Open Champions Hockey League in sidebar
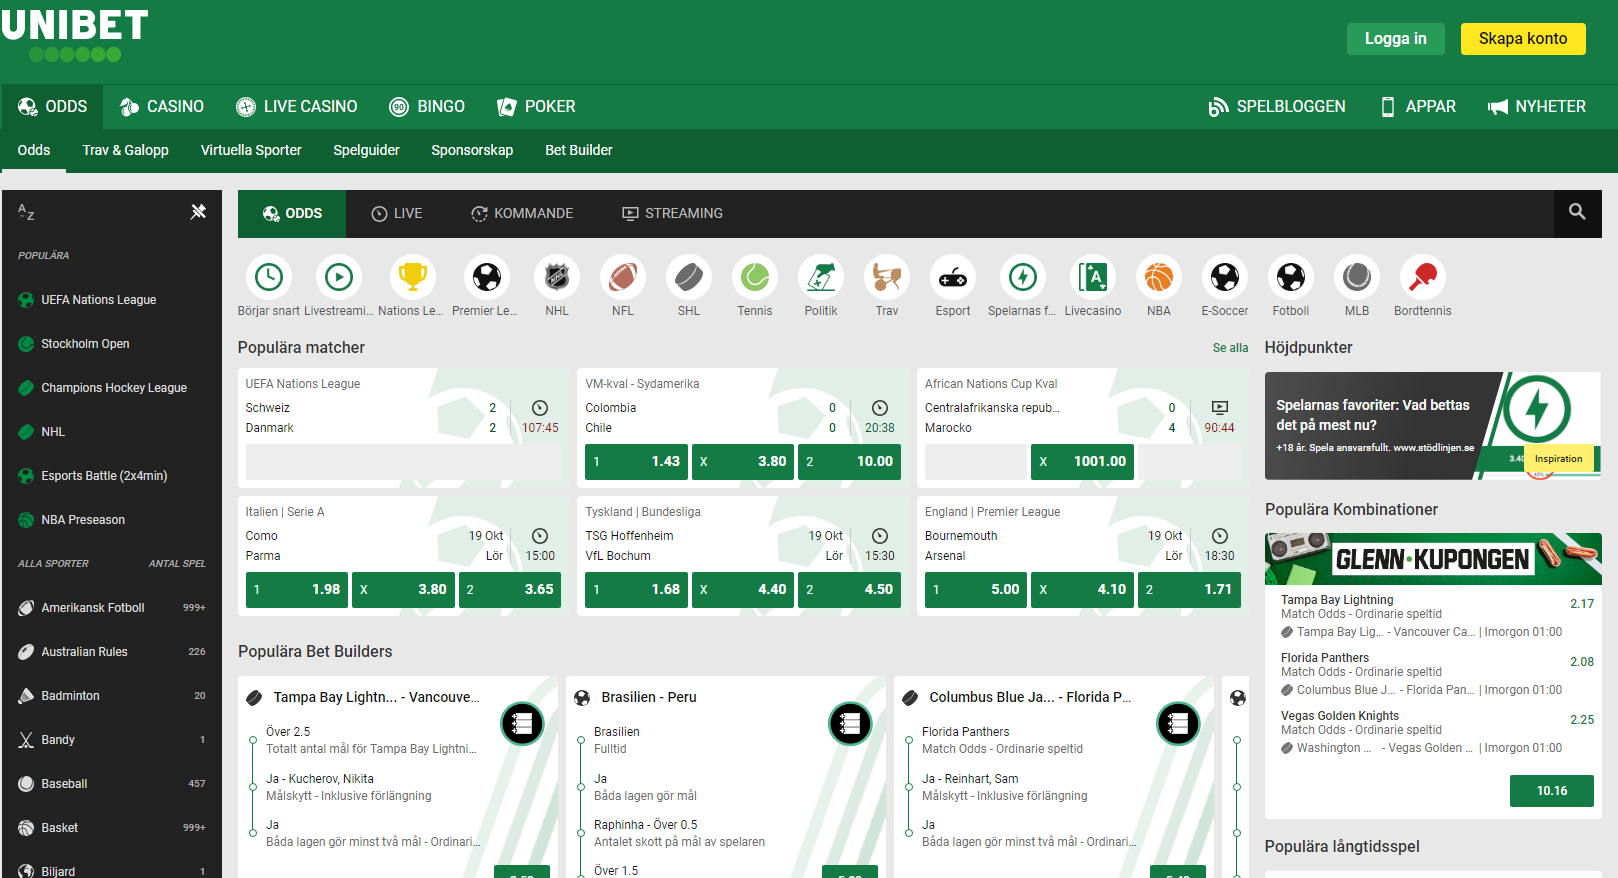The width and height of the screenshot is (1618, 878). click(111, 388)
